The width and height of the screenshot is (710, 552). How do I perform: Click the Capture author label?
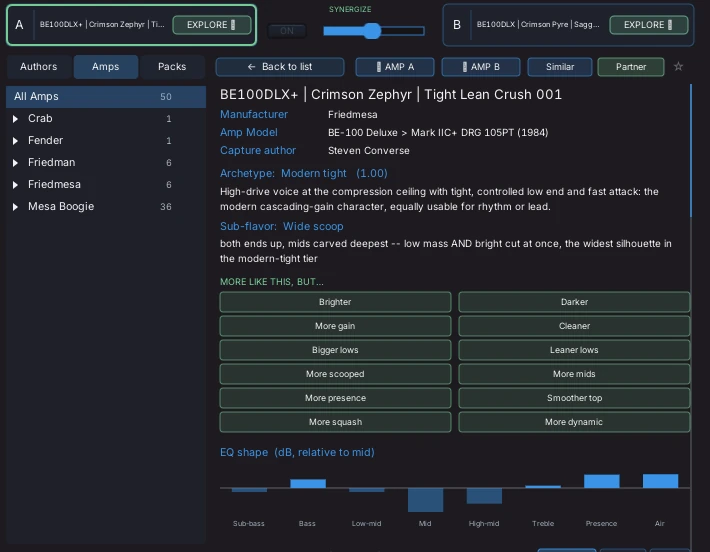coord(258,150)
